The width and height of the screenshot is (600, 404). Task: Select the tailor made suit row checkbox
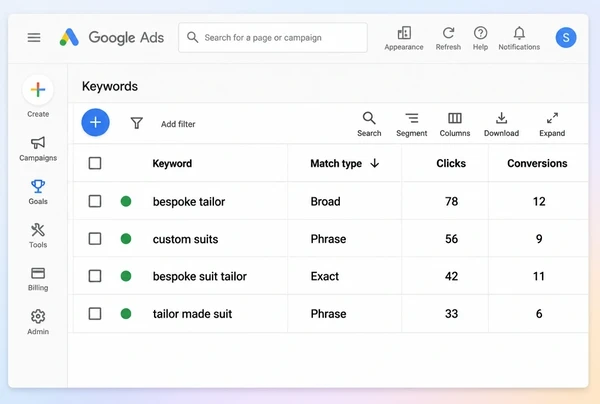coord(95,314)
